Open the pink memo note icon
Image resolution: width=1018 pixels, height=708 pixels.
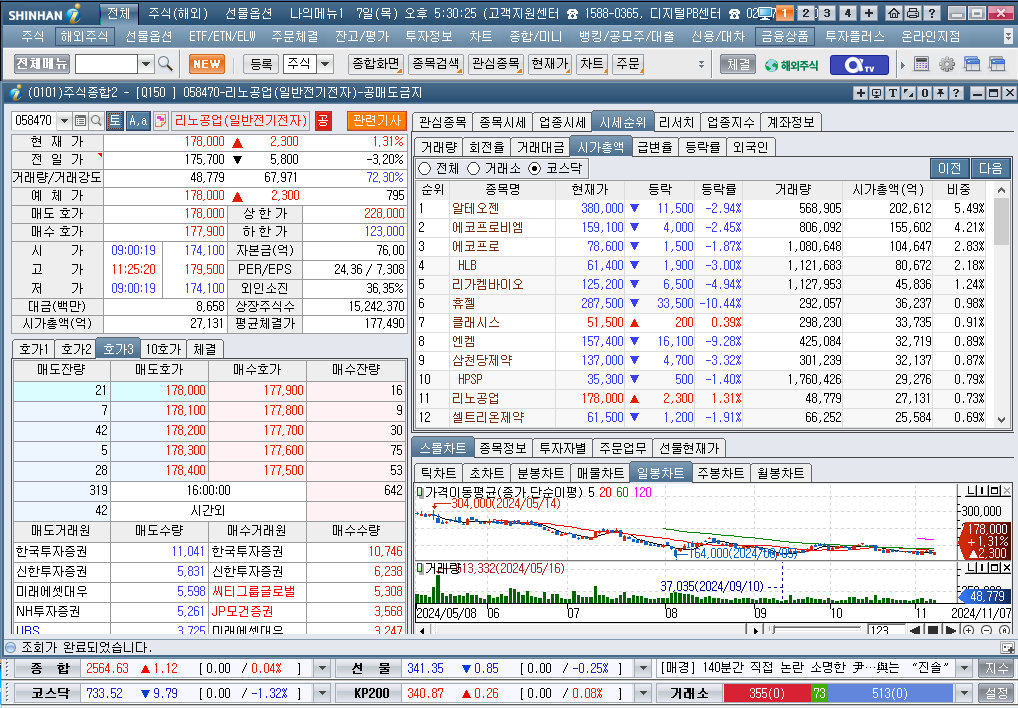coord(160,120)
